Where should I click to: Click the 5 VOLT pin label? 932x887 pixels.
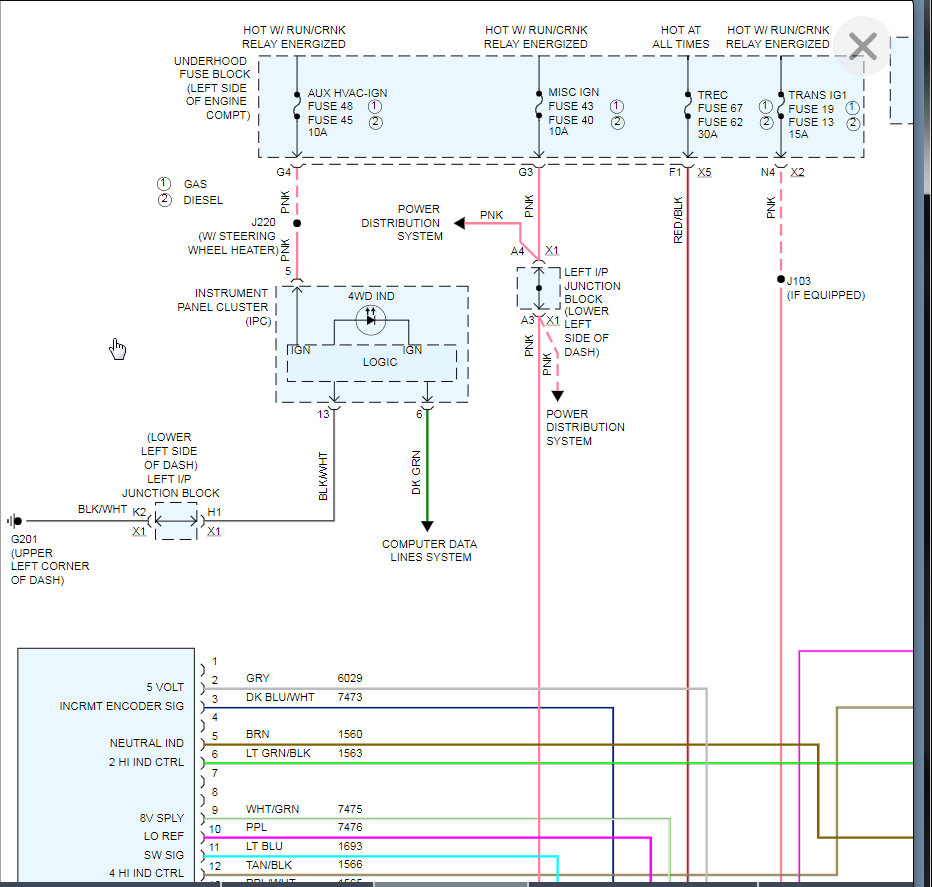(165, 687)
